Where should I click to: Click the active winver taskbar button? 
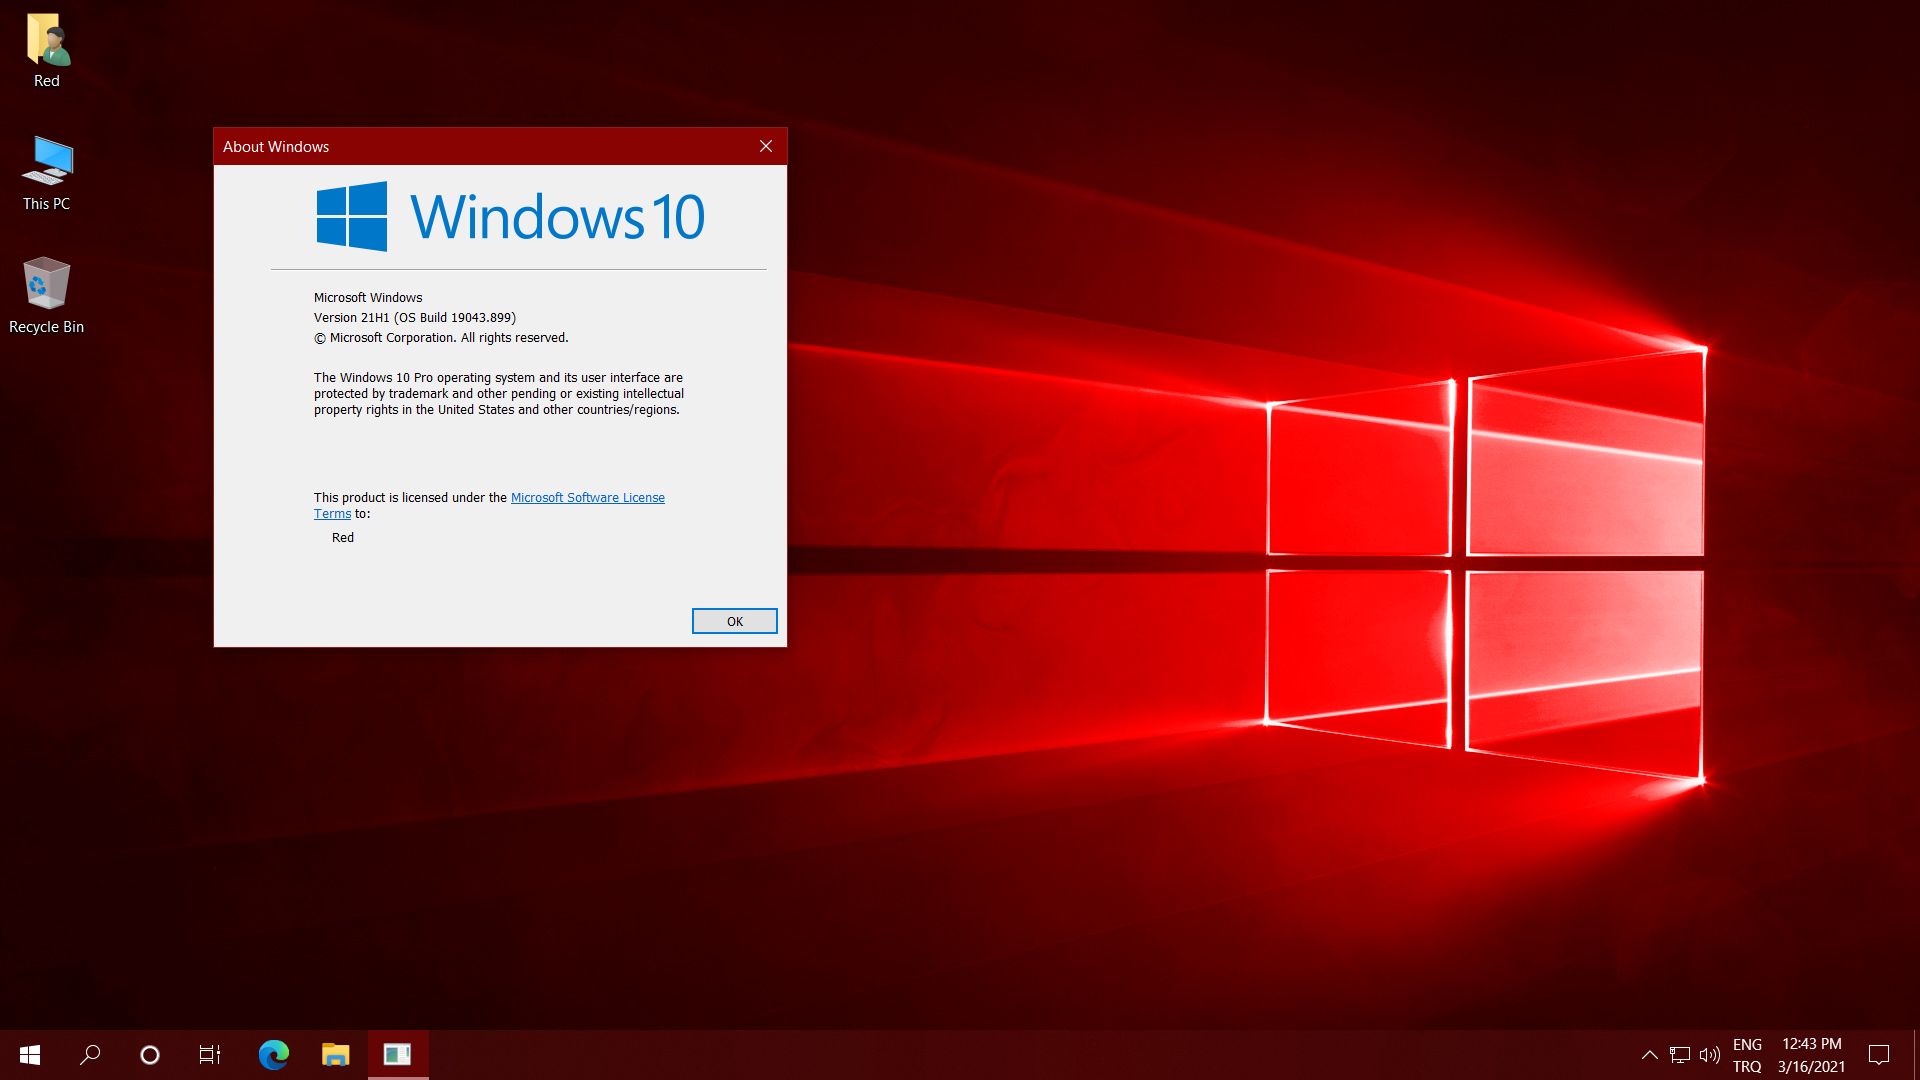click(398, 1055)
